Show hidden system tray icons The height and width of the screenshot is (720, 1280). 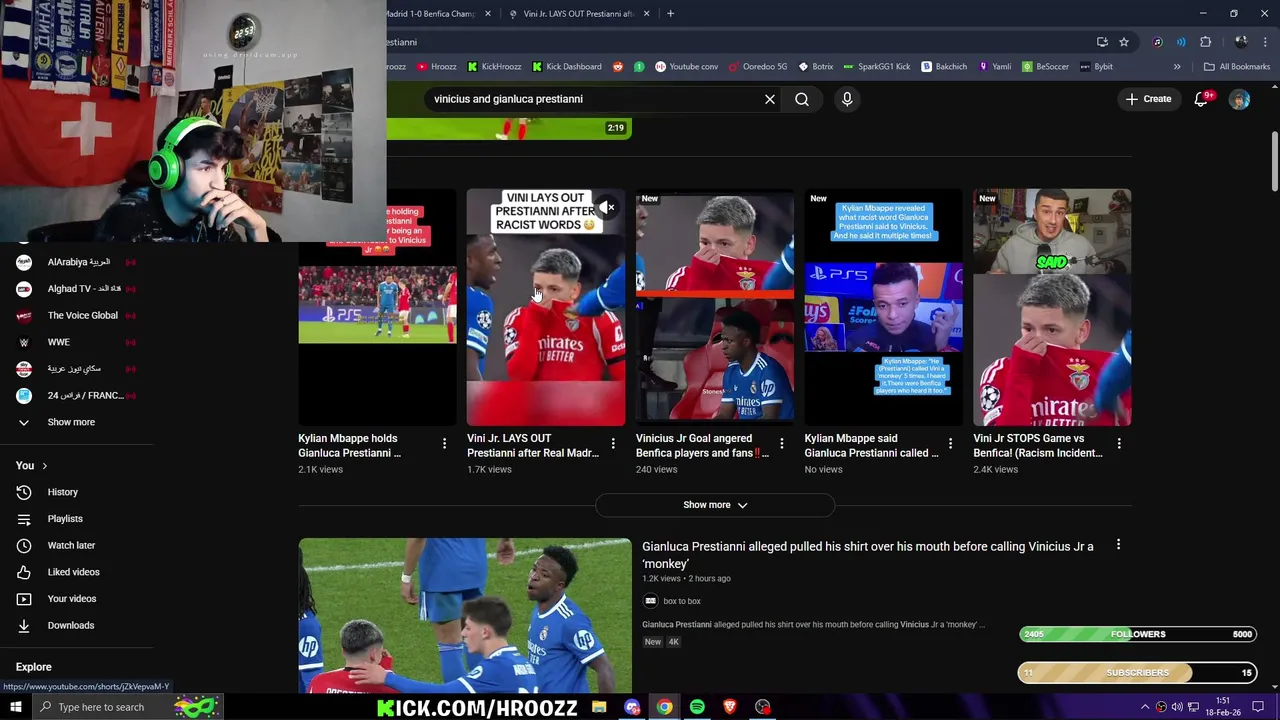click(x=1145, y=707)
